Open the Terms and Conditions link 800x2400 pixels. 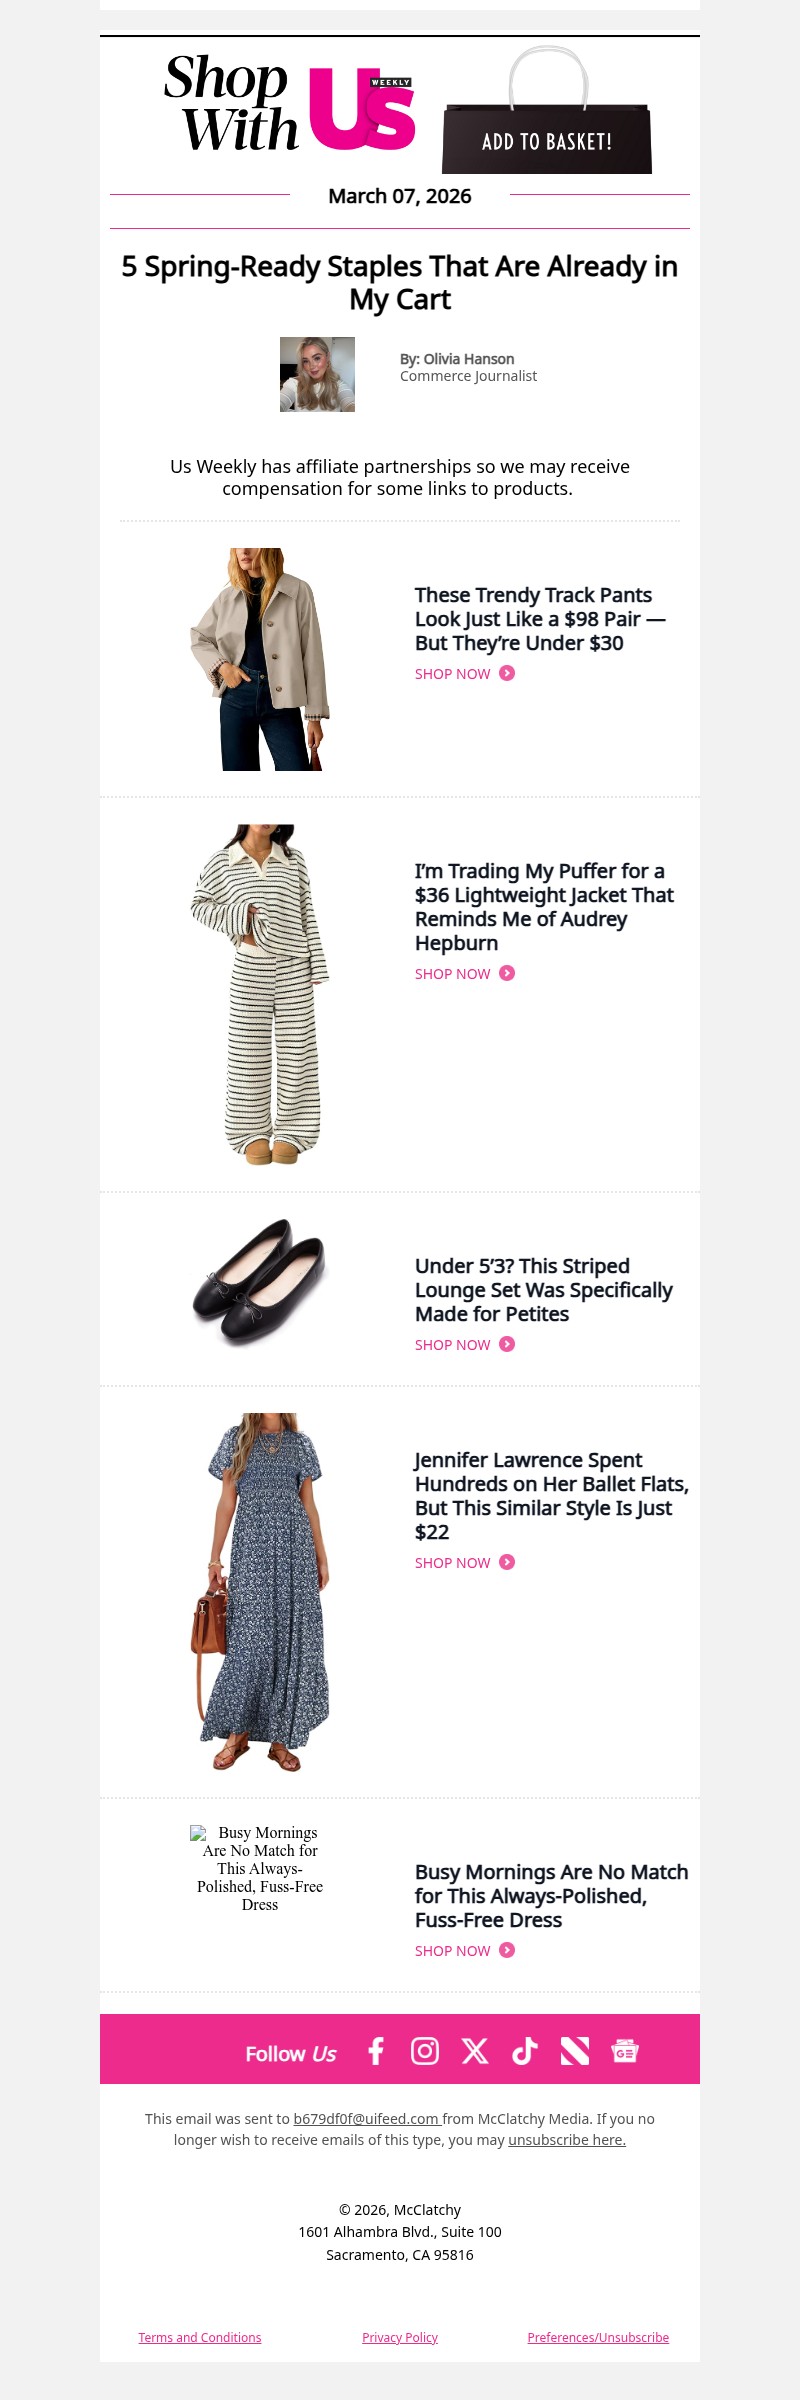[200, 2338]
